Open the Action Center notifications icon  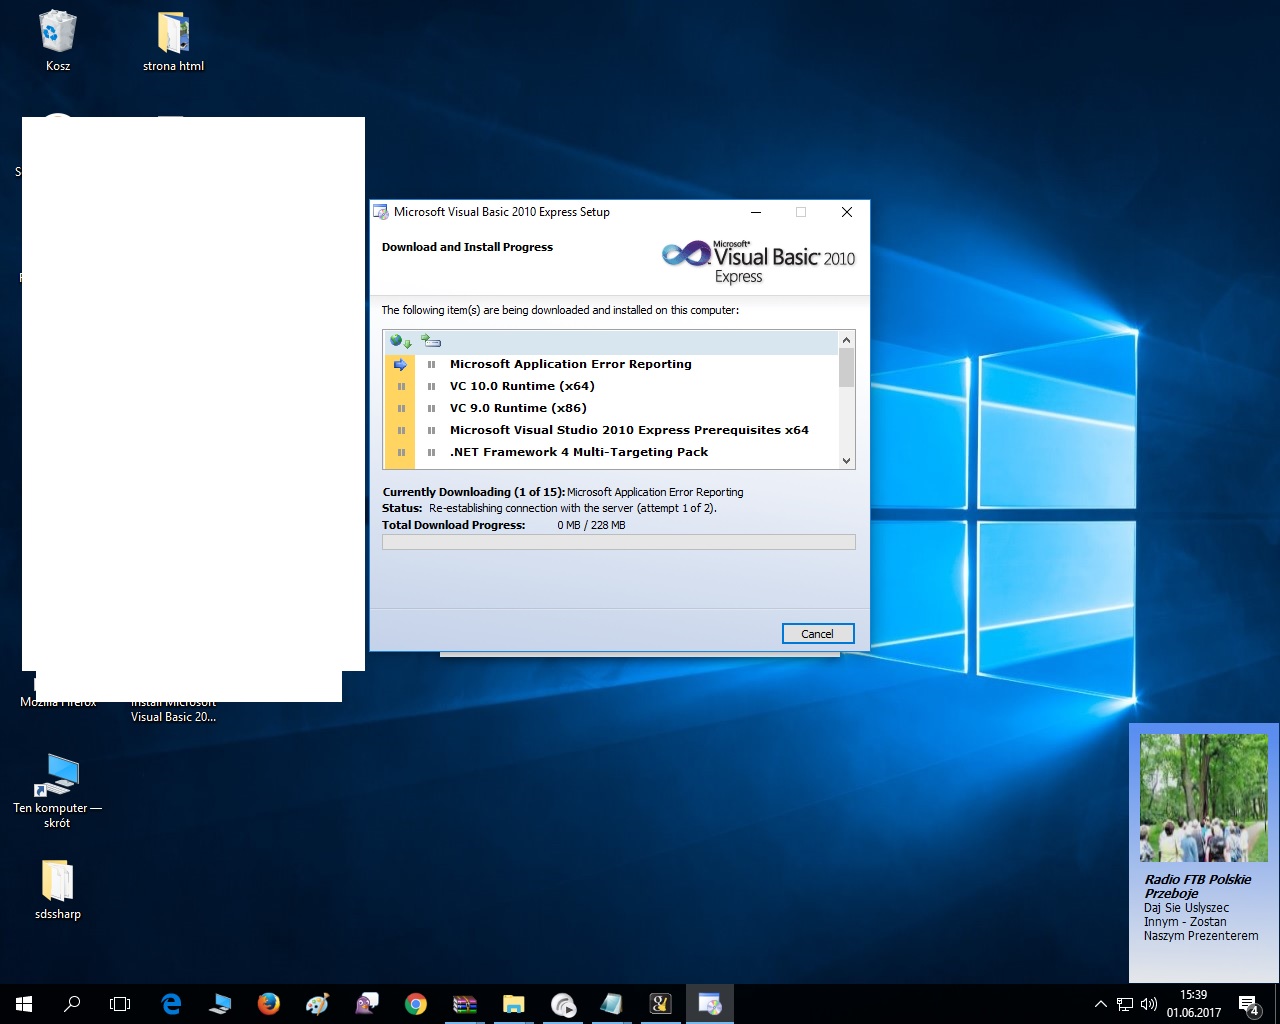(1249, 1004)
